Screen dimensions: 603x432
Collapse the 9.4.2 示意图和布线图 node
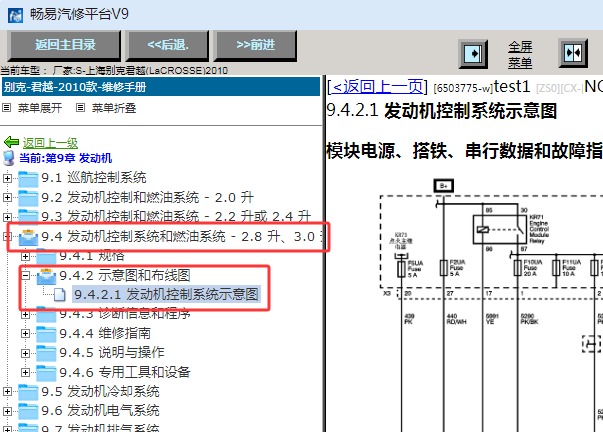pos(25,275)
